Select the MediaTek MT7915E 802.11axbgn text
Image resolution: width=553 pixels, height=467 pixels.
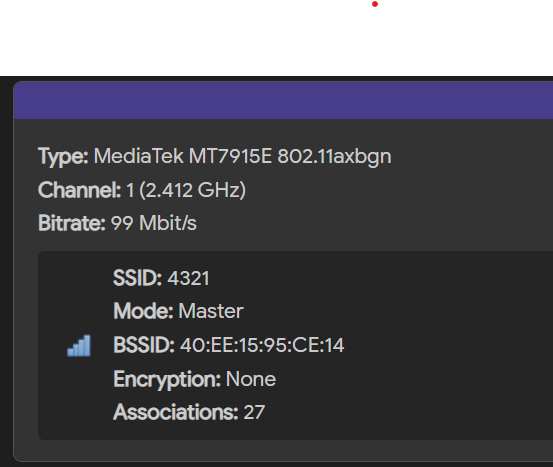(x=243, y=156)
